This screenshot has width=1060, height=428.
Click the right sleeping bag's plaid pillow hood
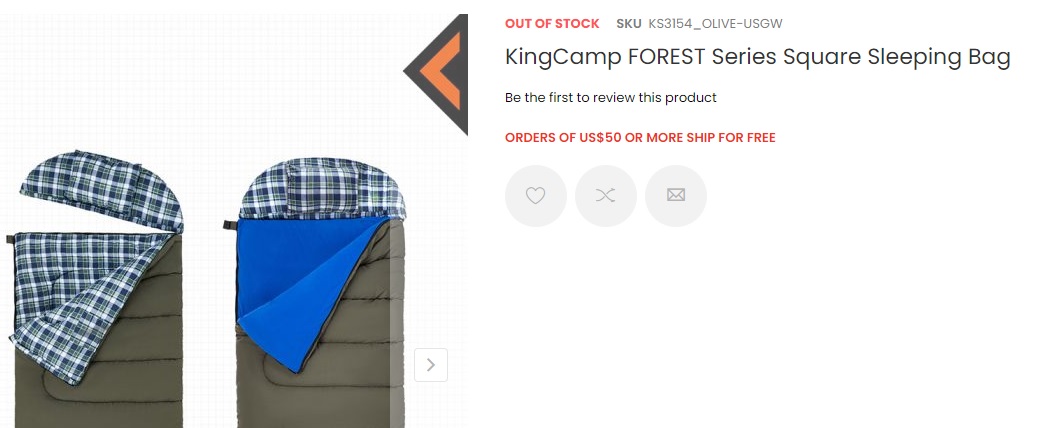click(322, 190)
